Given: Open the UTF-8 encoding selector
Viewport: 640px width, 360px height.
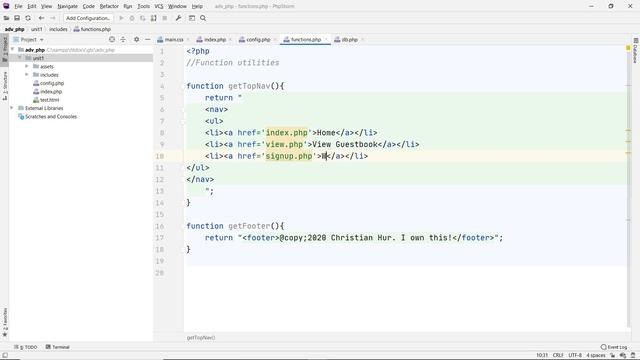Looking at the screenshot, I should coord(575,355).
